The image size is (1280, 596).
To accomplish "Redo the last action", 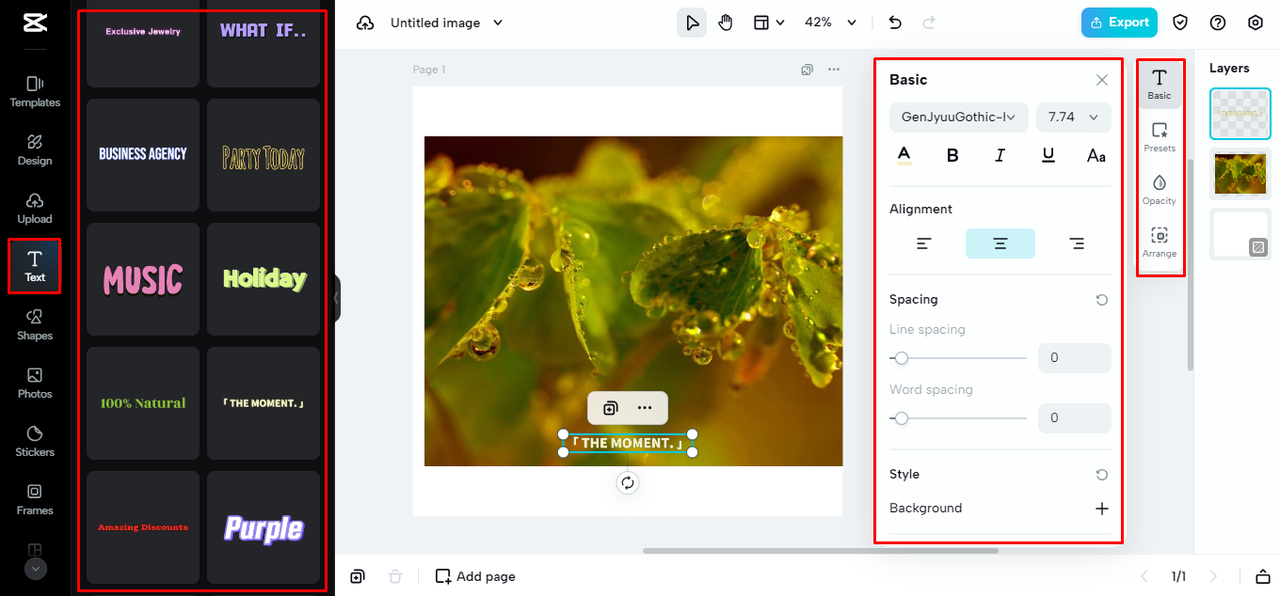I will tap(929, 22).
